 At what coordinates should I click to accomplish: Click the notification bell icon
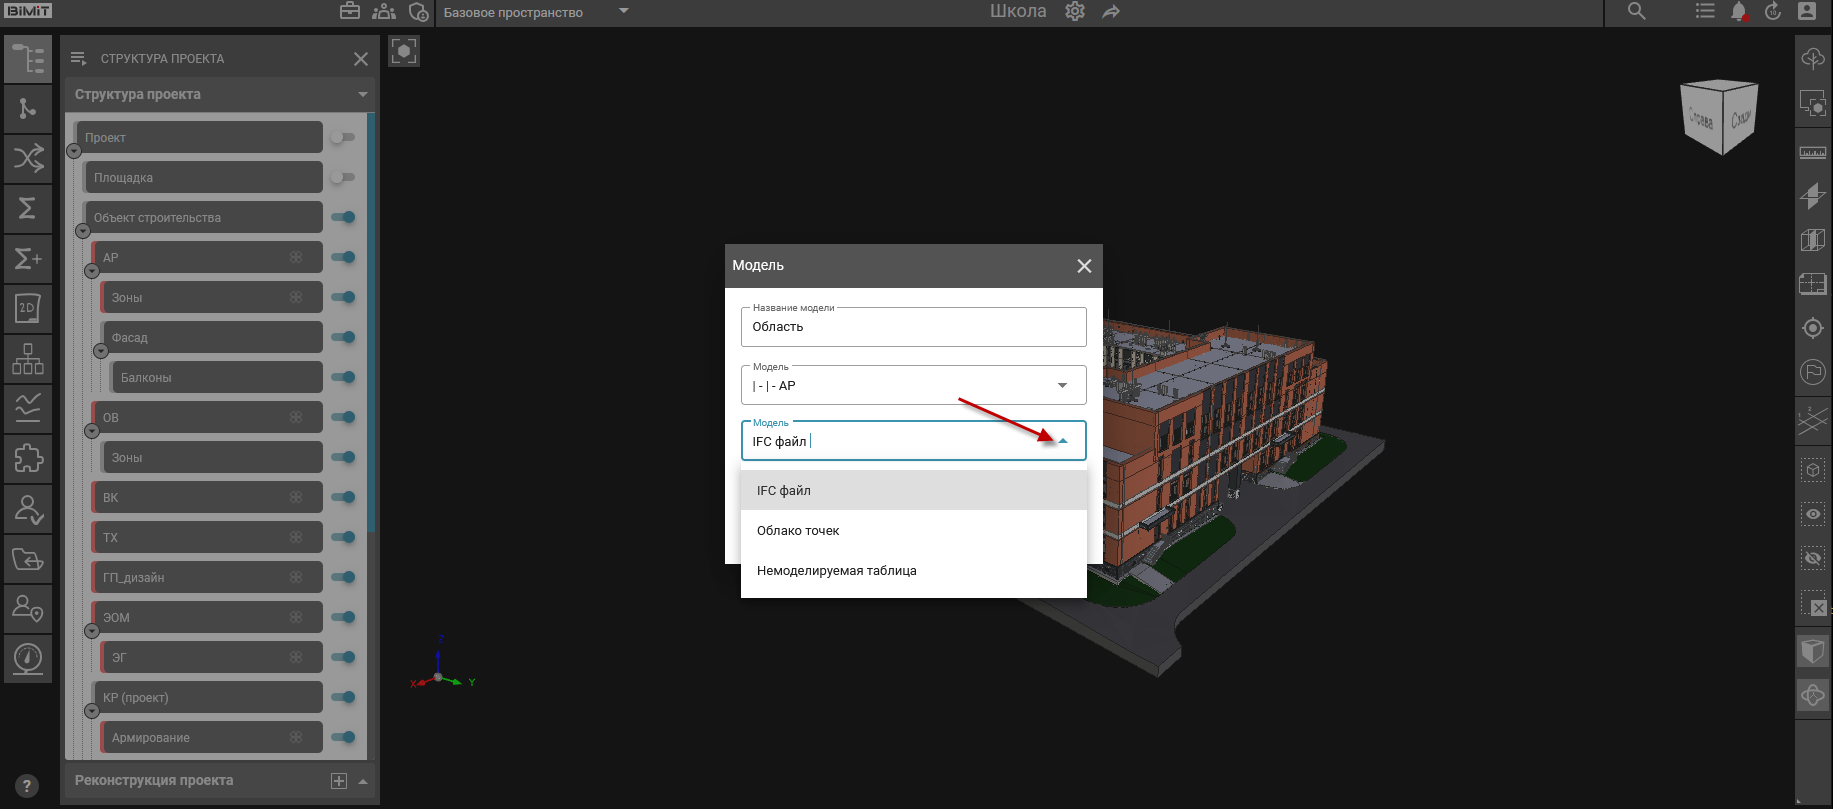[1739, 12]
